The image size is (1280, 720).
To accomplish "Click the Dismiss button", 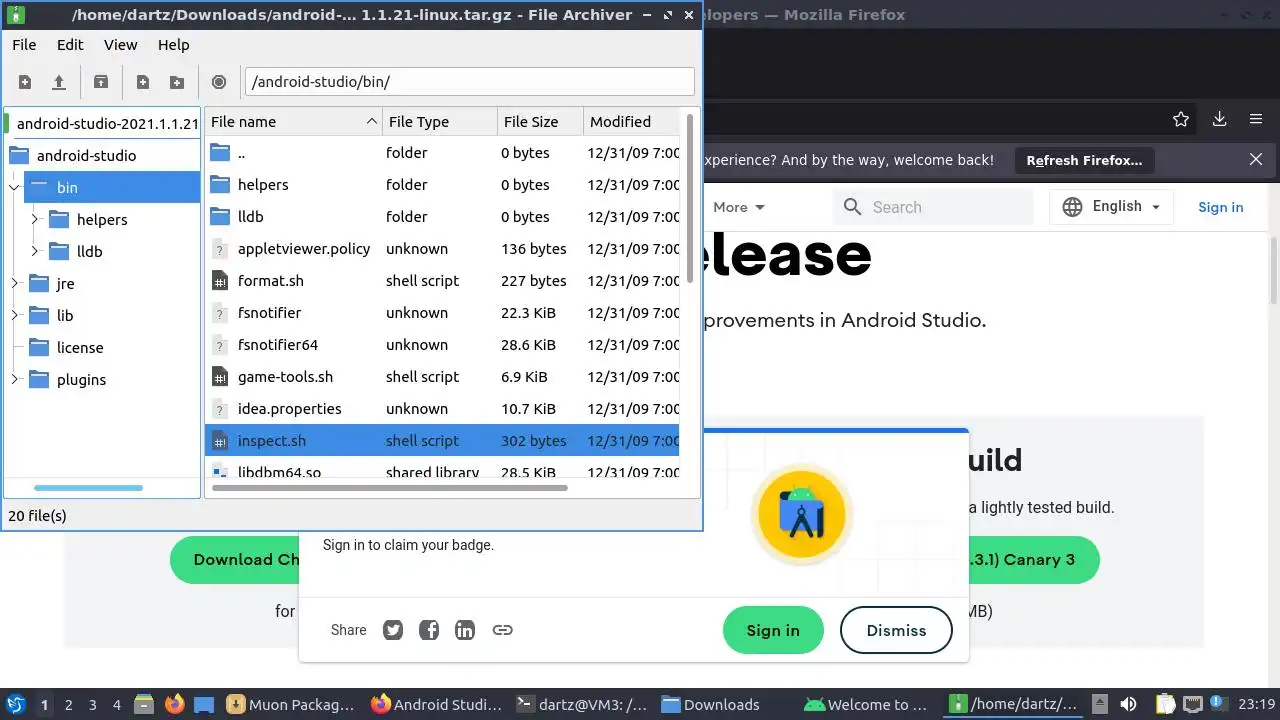I will tap(896, 630).
